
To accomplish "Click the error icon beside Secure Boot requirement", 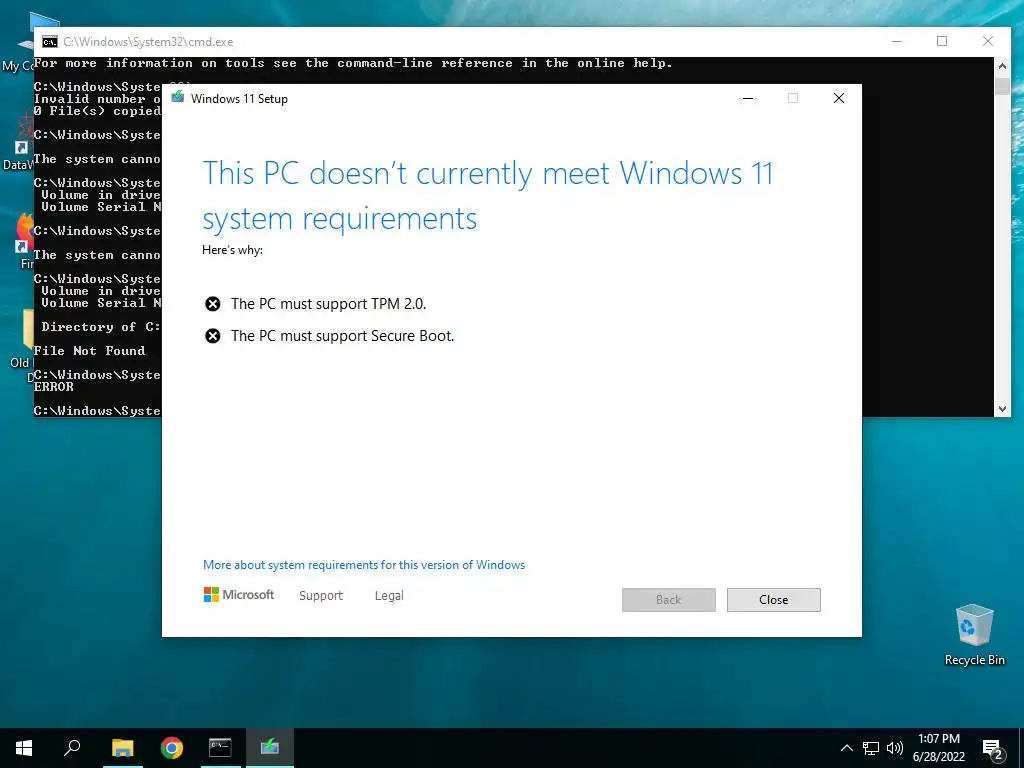I will 212,336.
